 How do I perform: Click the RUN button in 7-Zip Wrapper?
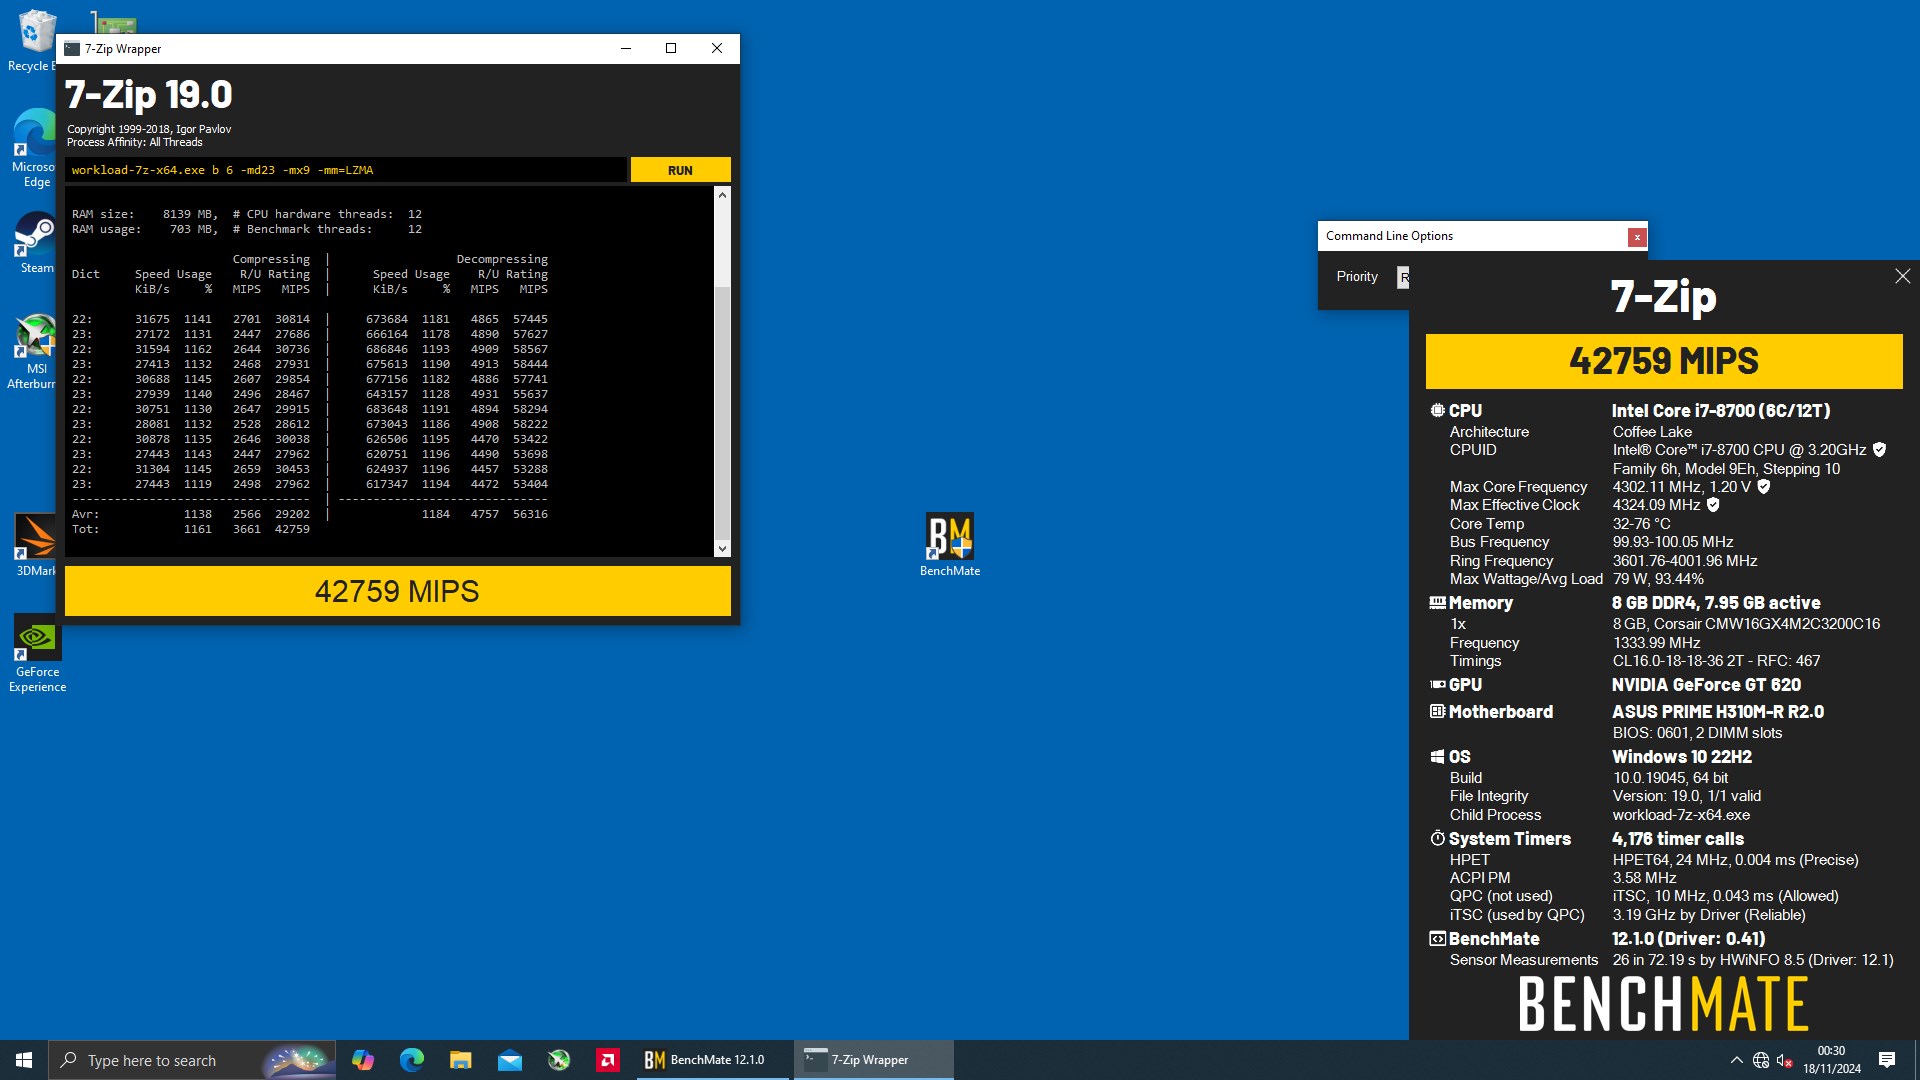(680, 170)
